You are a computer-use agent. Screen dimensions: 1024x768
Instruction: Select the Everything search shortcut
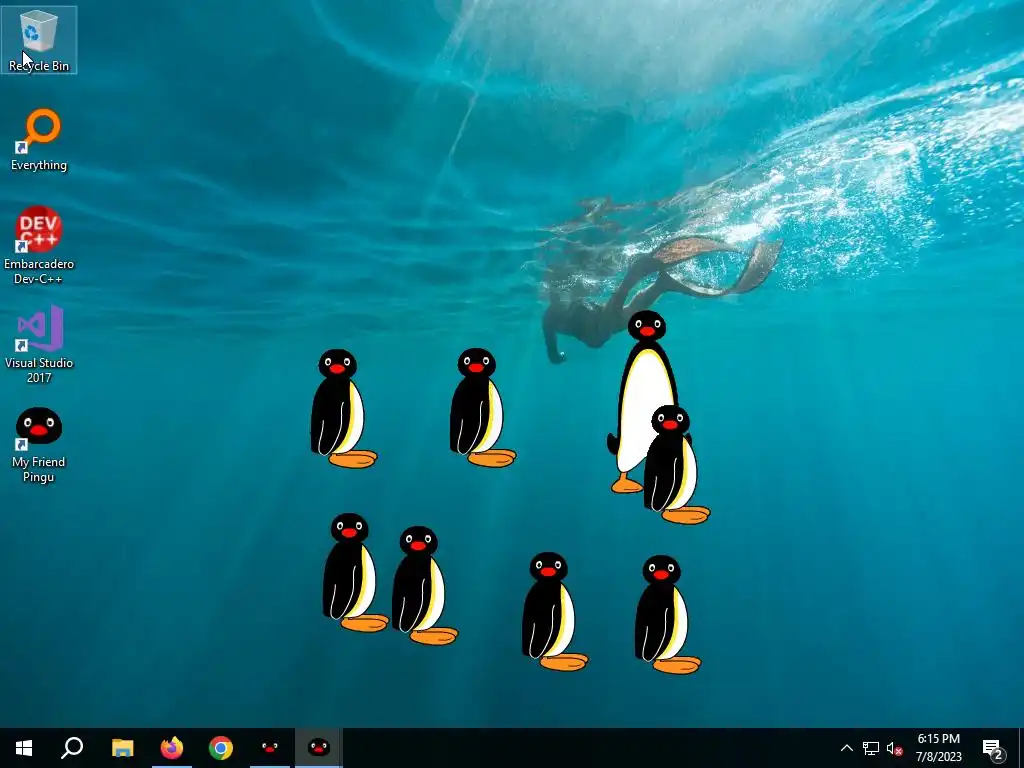pos(39,140)
